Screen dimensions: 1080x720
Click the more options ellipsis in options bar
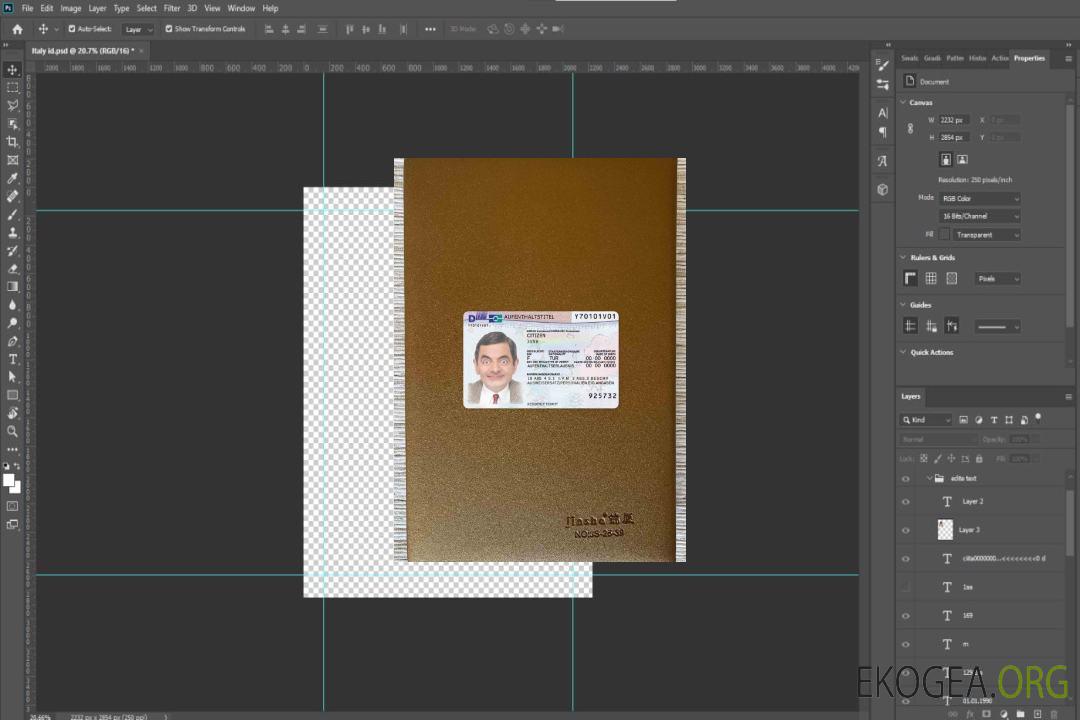(x=430, y=29)
